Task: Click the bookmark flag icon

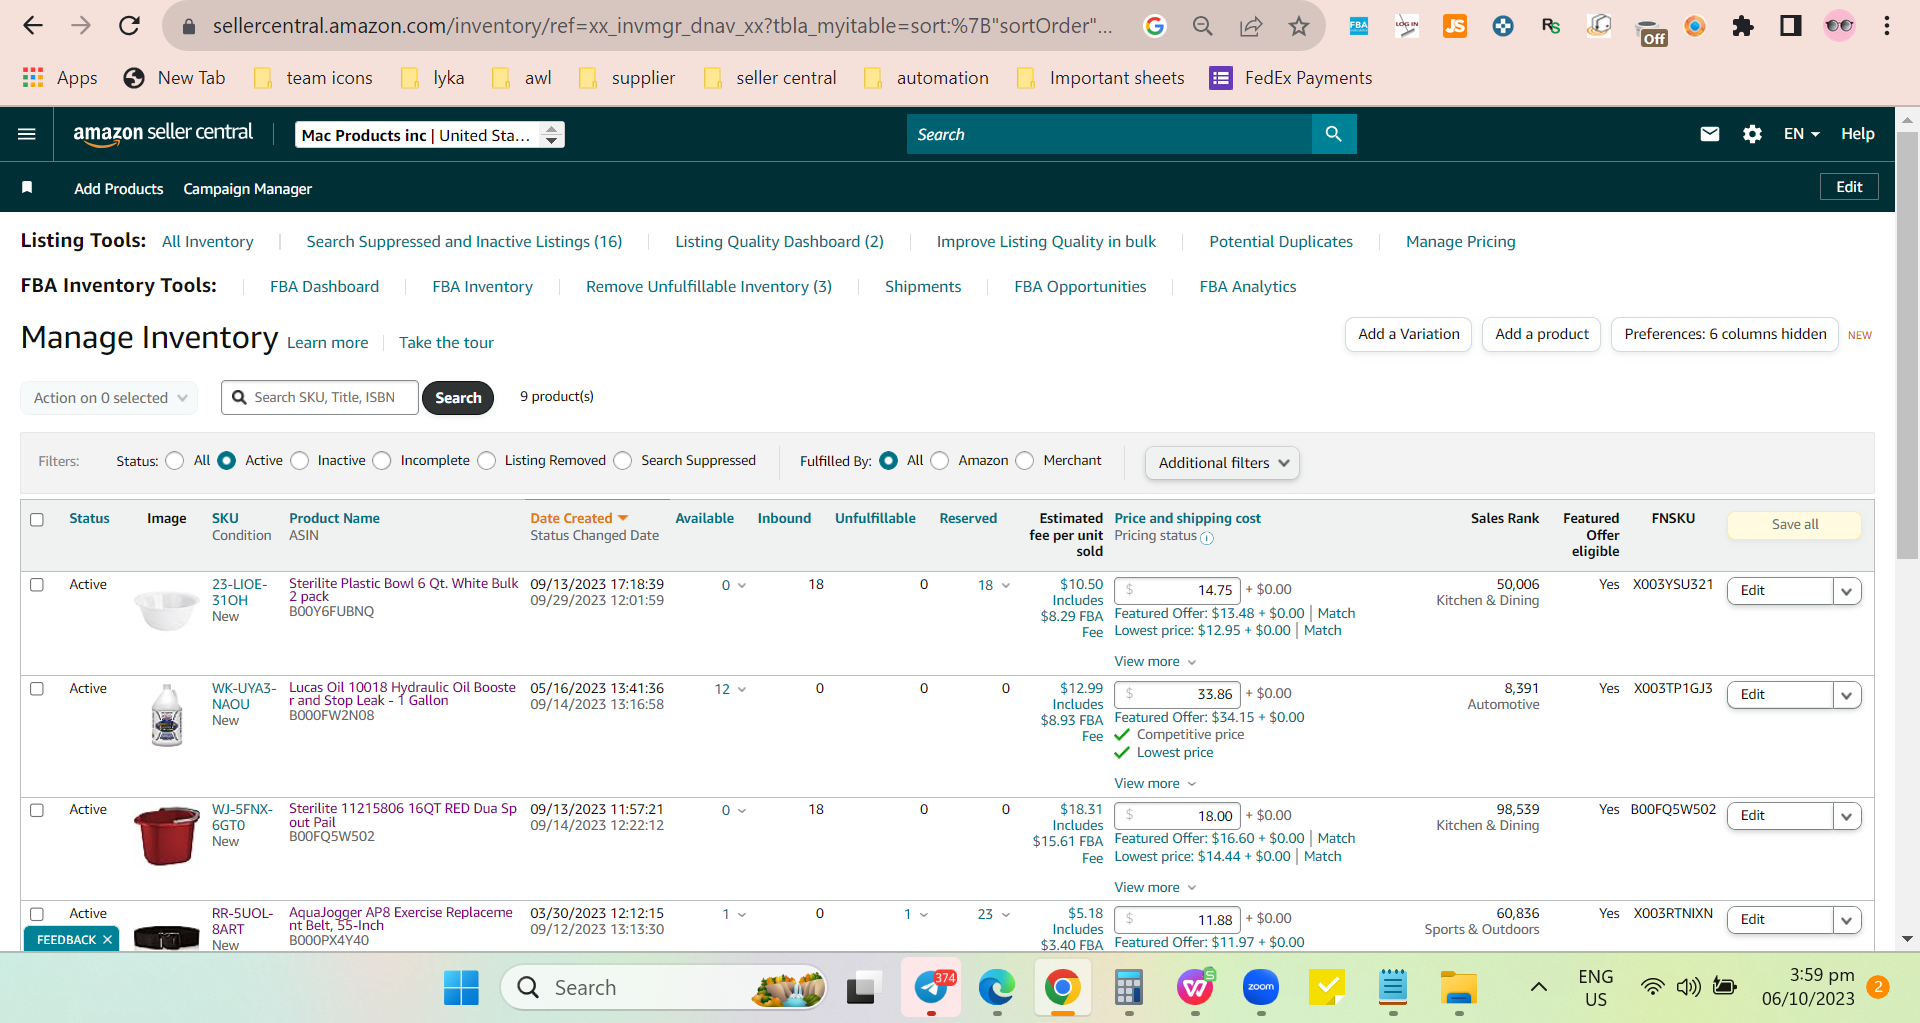Action: click(x=27, y=188)
